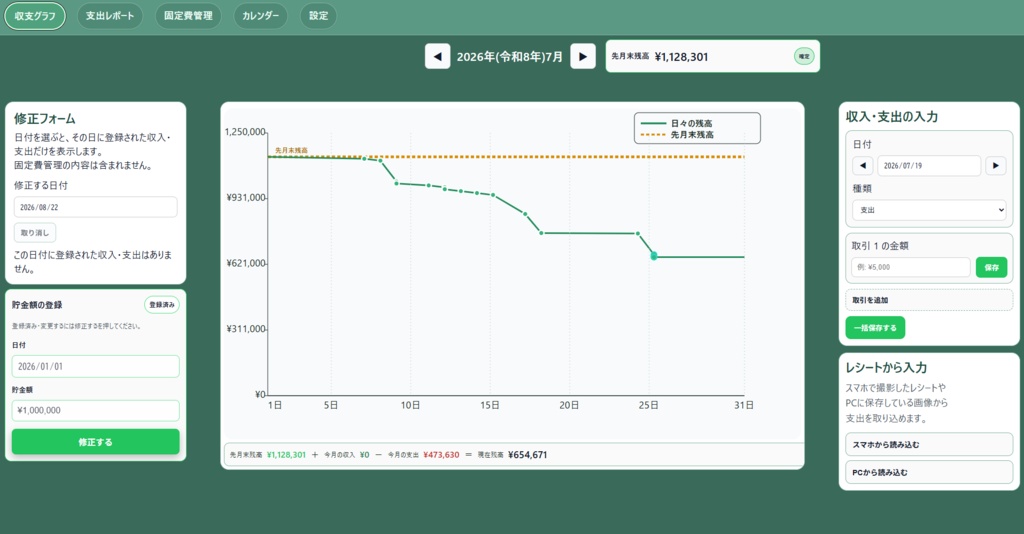Focus the 取引 1 の金額 amount field

pyautogui.click(x=910, y=267)
